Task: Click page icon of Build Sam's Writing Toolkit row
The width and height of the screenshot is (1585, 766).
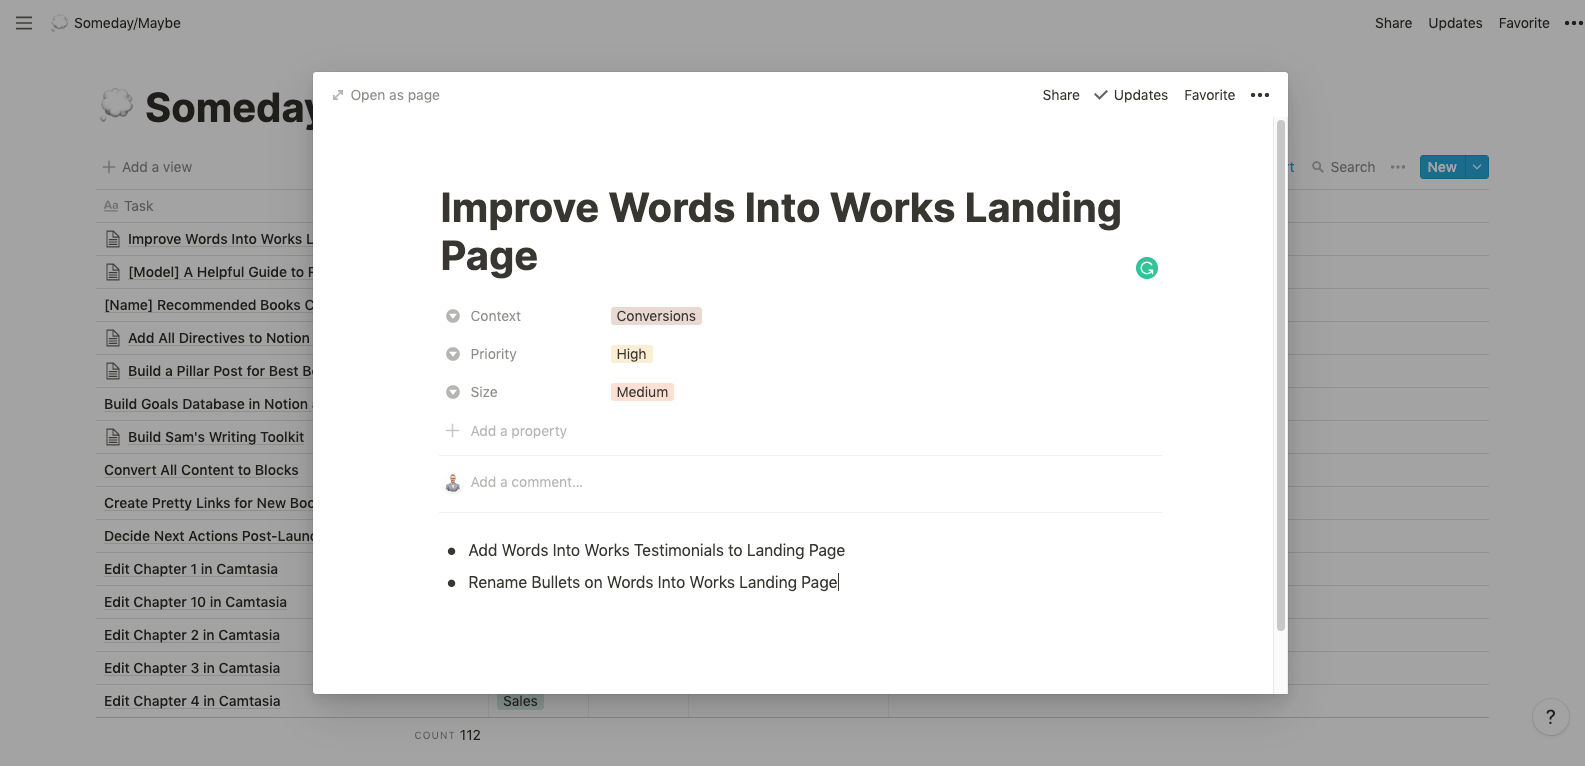Action: [113, 437]
